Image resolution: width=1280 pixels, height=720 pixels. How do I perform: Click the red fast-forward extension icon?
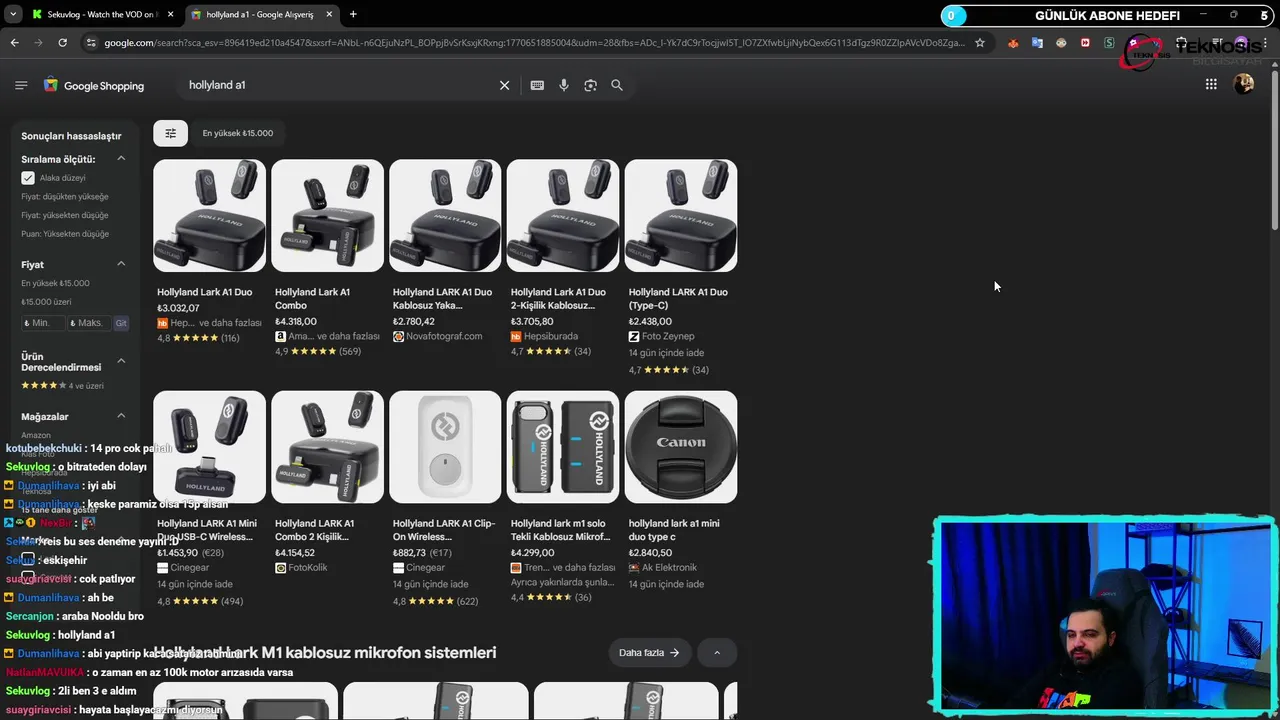[x=1085, y=43]
